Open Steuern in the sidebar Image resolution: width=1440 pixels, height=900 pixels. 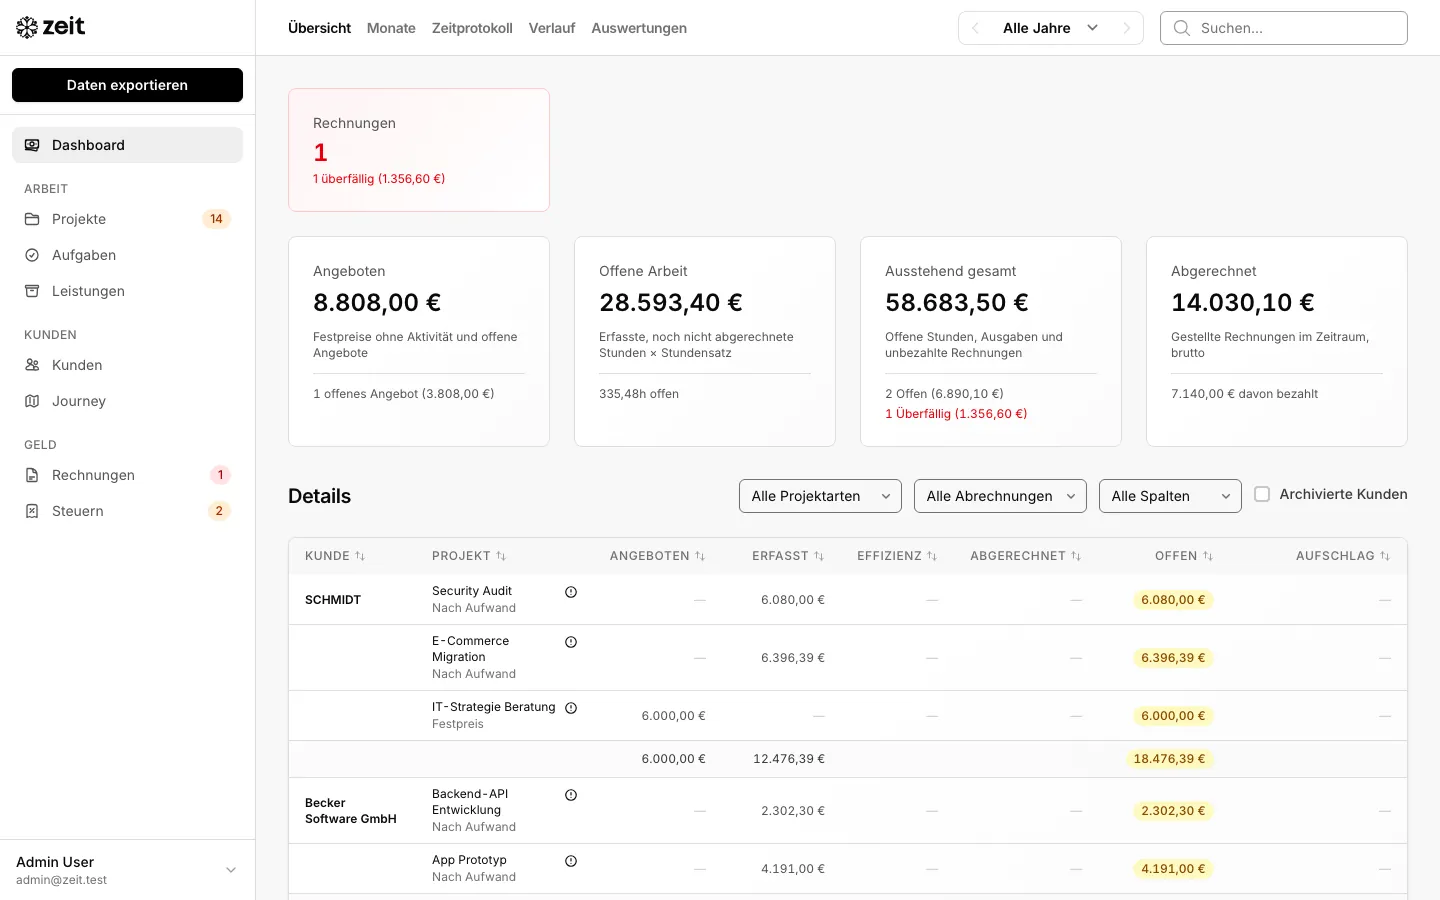[x=127, y=511]
